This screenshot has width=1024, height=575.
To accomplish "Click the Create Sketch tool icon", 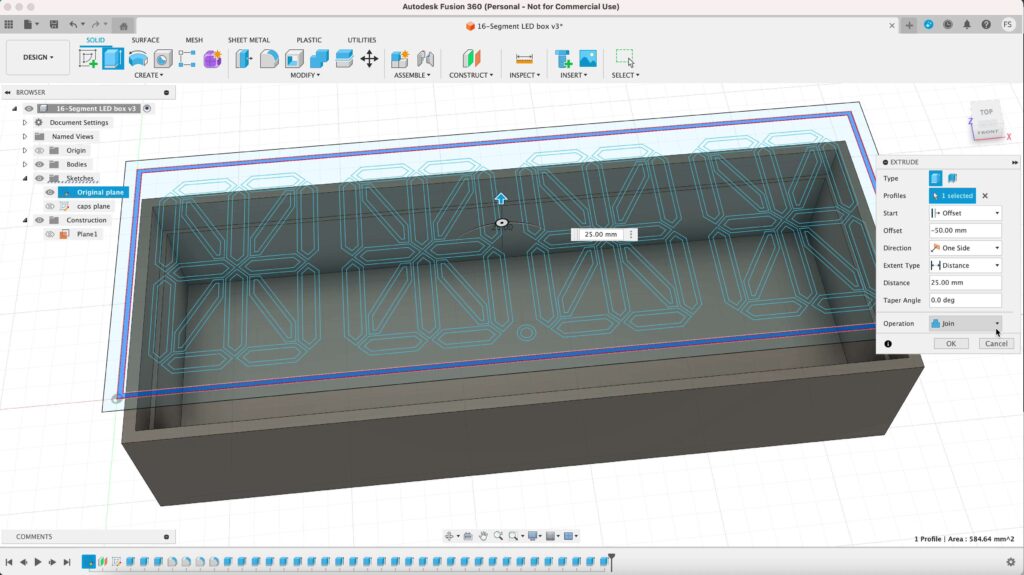I will point(88,59).
